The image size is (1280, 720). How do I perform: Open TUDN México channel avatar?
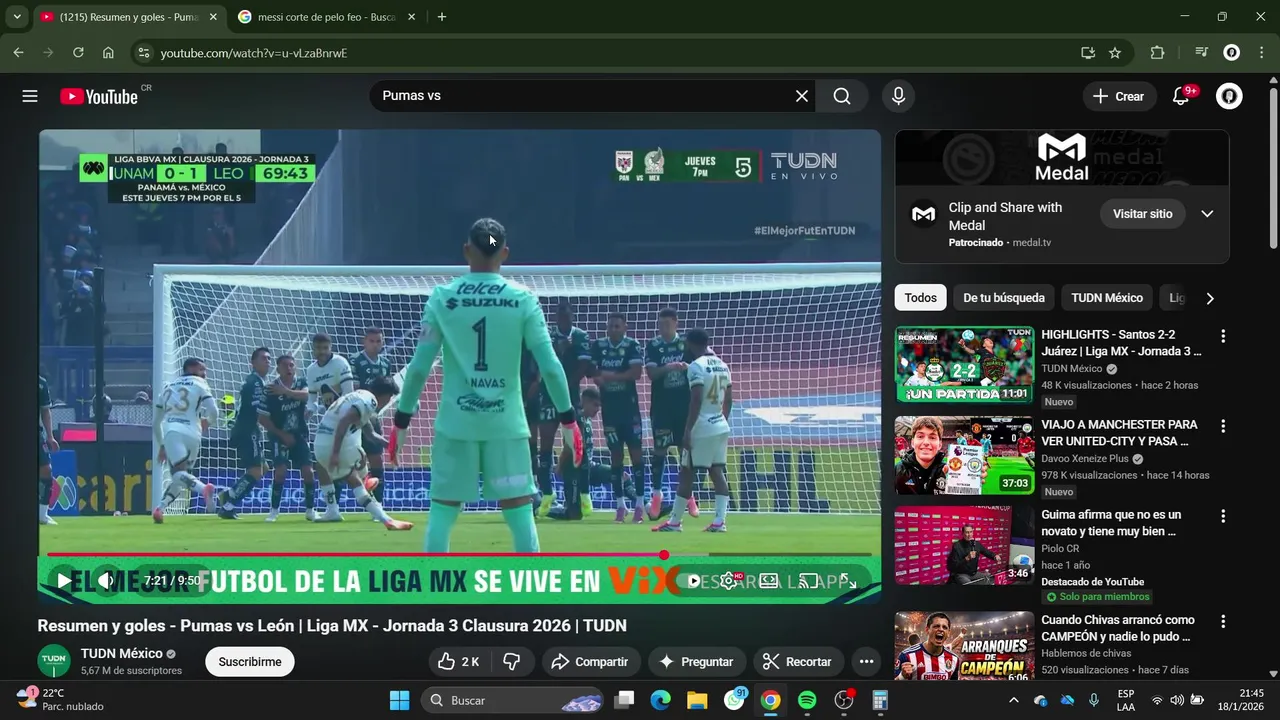[54, 661]
